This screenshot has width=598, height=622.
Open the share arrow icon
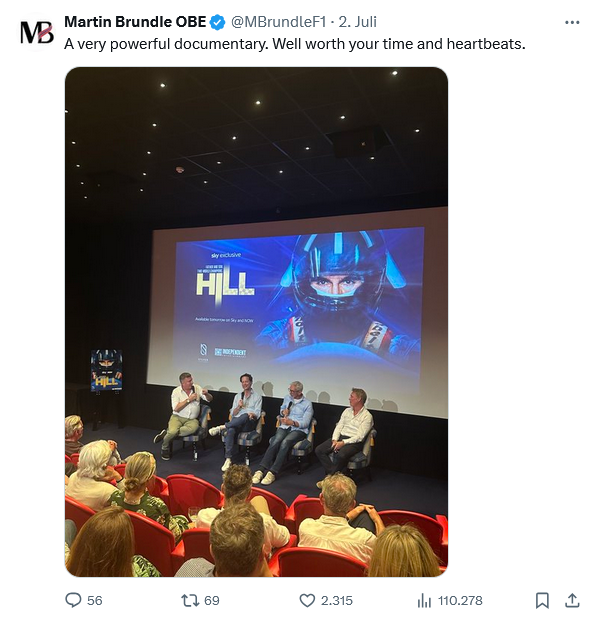pyautogui.click(x=572, y=601)
